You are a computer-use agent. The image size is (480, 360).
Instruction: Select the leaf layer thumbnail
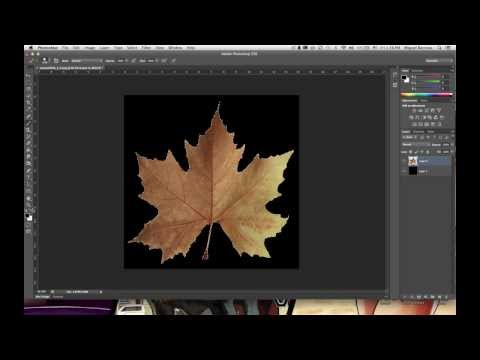coord(413,161)
